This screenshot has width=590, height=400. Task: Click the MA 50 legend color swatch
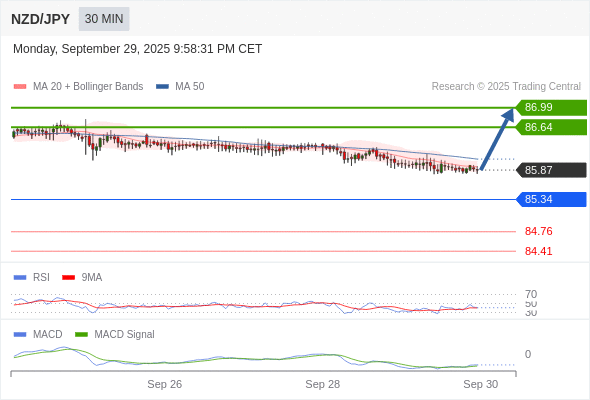pos(162,87)
